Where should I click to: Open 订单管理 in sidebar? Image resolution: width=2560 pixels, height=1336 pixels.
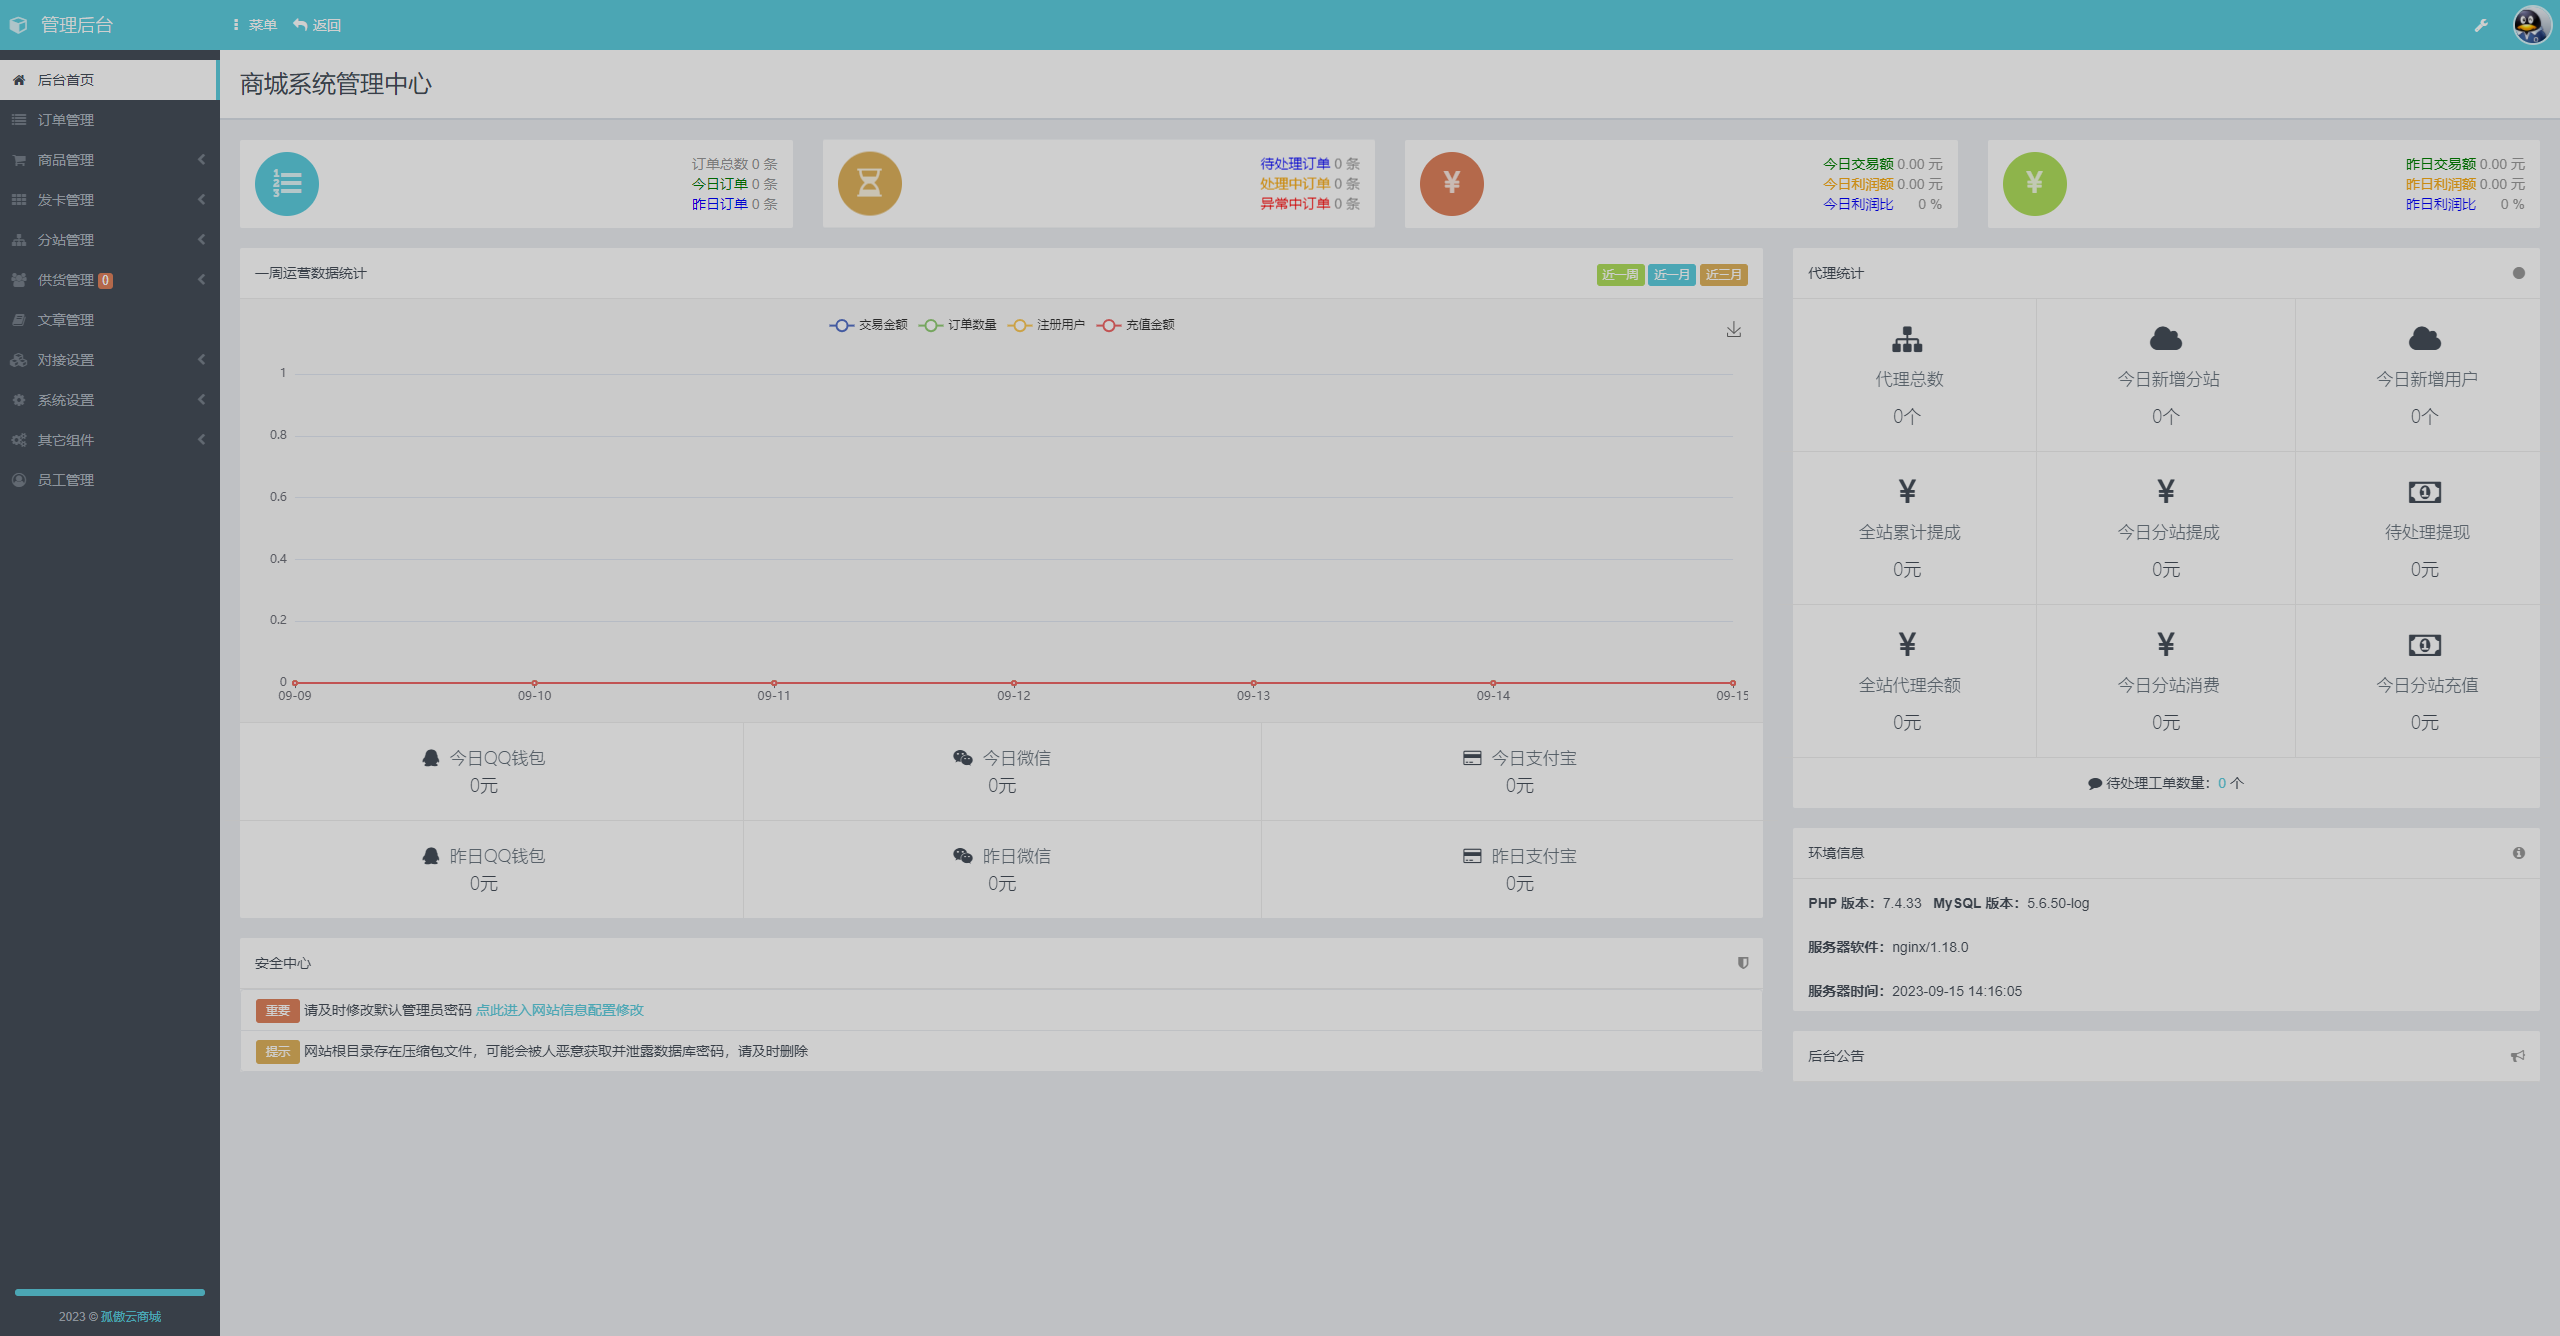point(66,120)
